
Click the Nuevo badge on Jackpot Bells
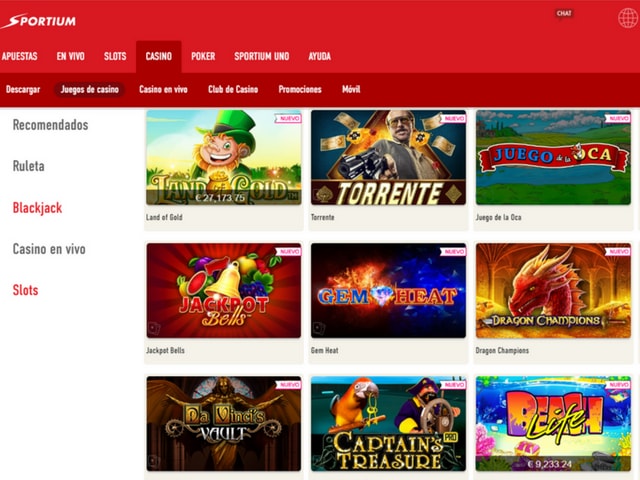pyautogui.click(x=289, y=251)
